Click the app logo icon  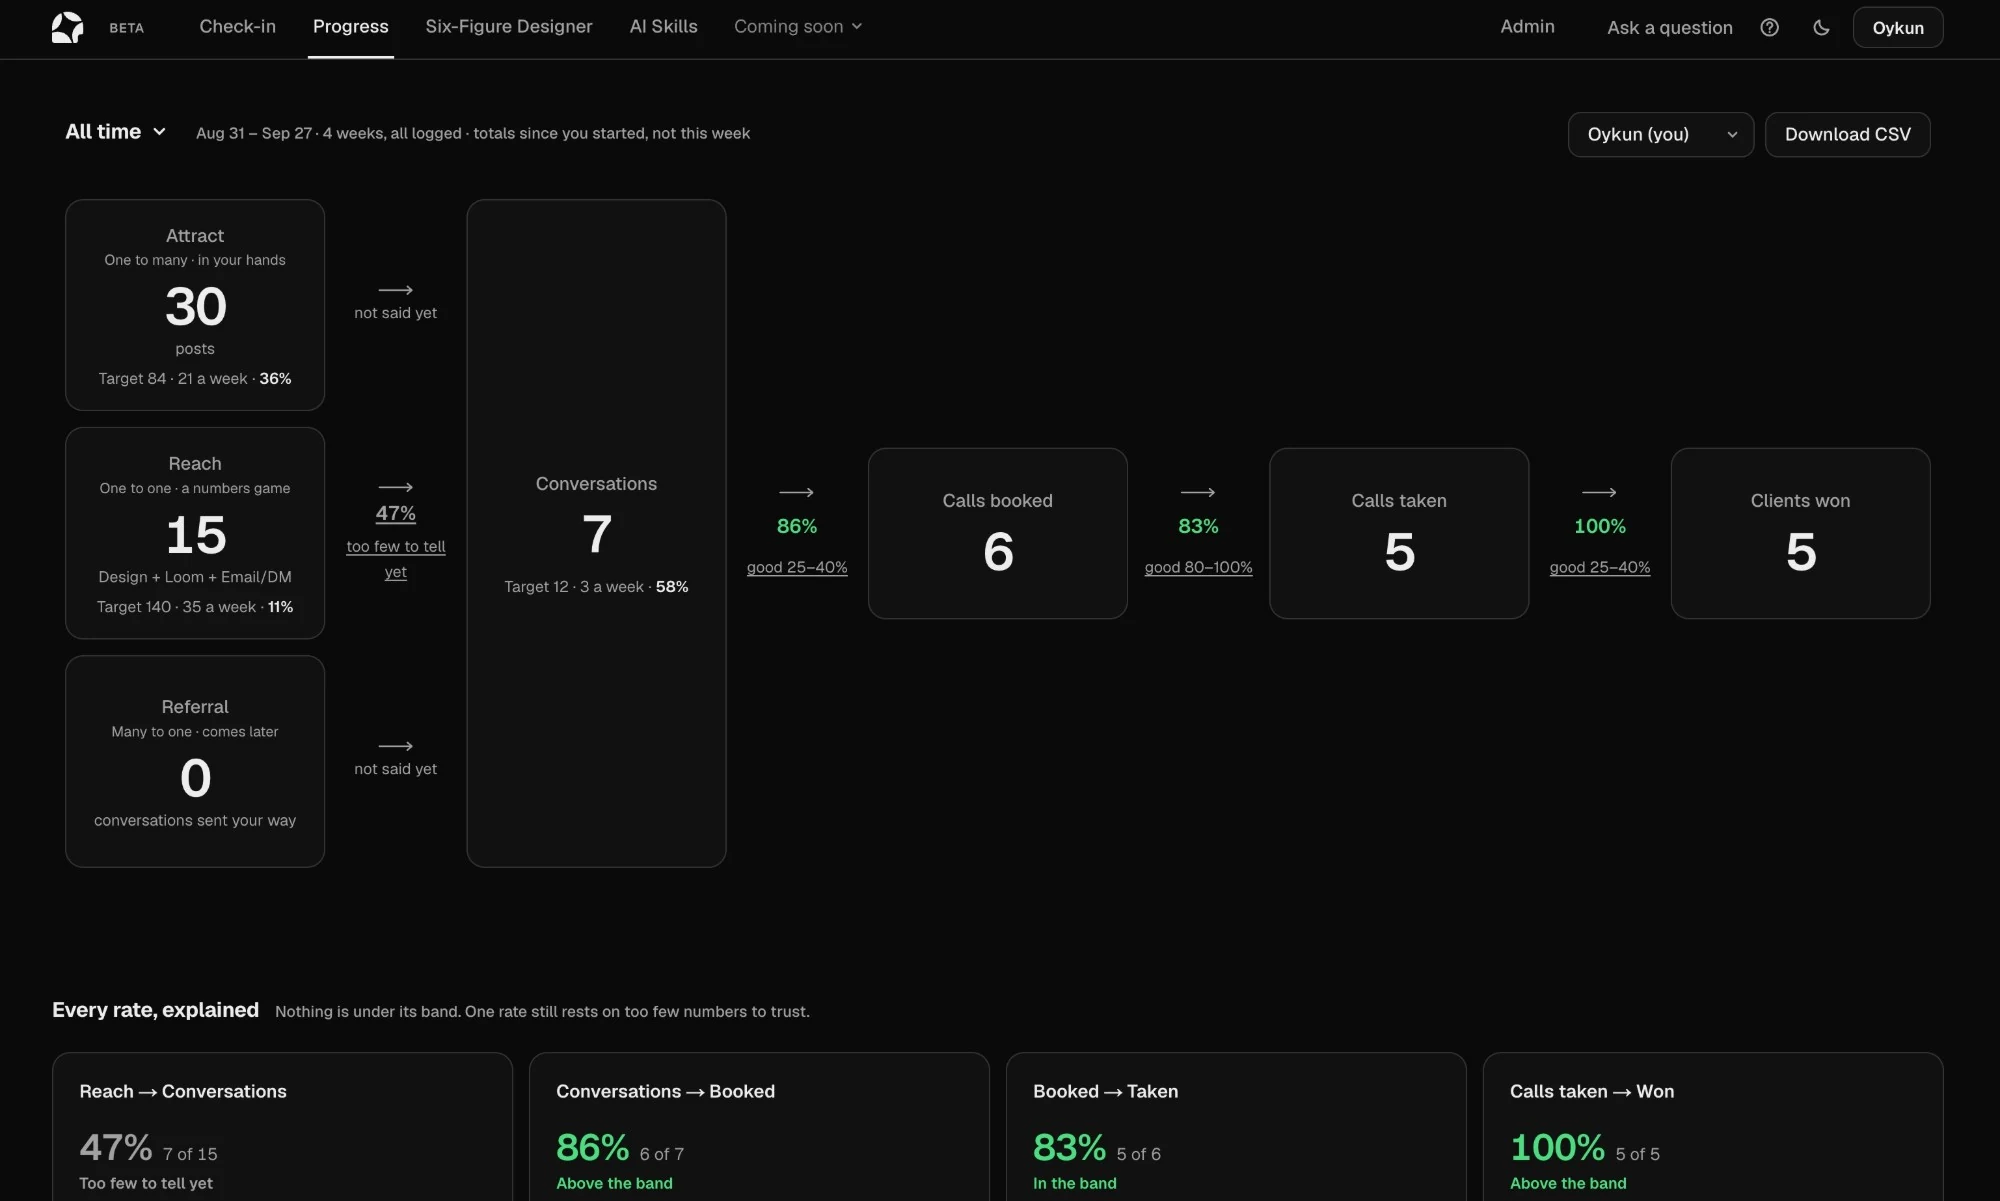click(67, 27)
